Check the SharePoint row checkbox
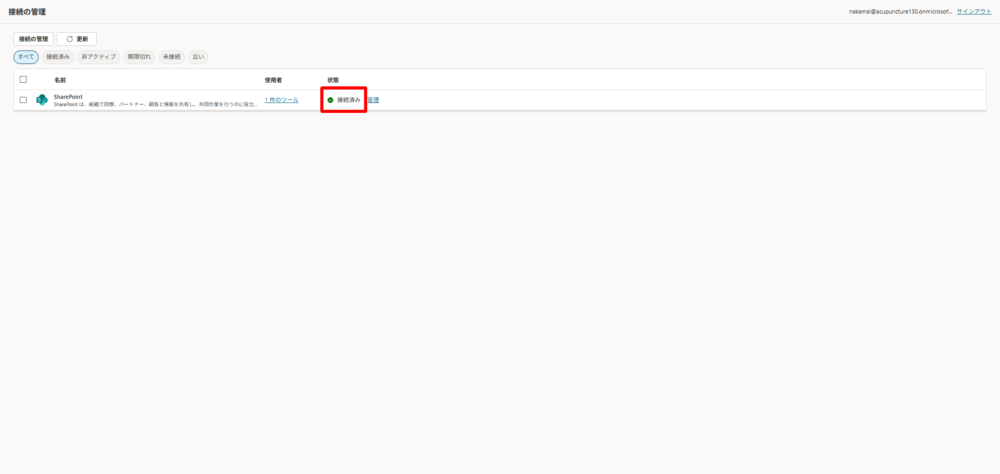This screenshot has height=474, width=1000. 23,100
